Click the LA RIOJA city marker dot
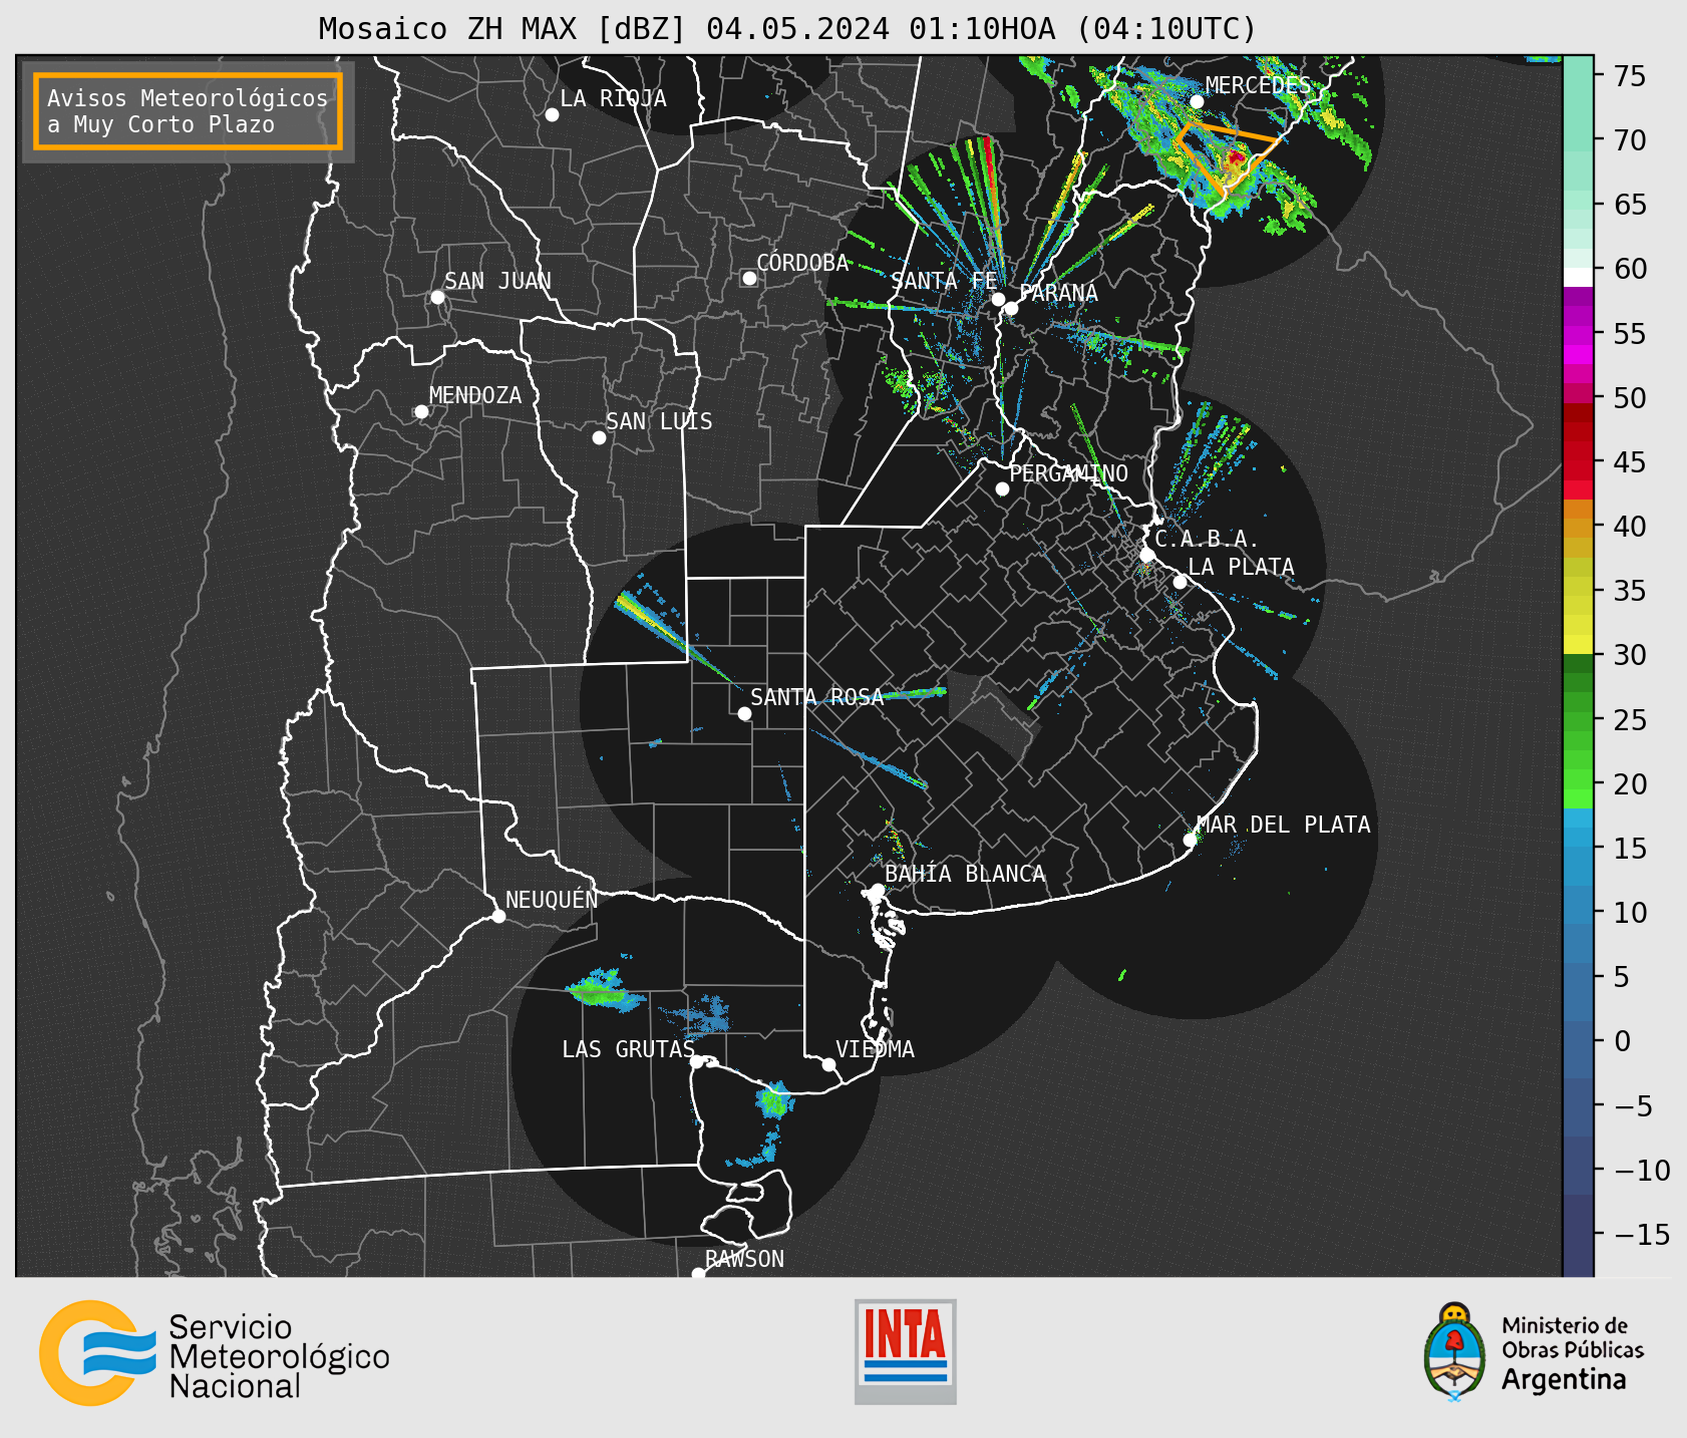 click(552, 115)
